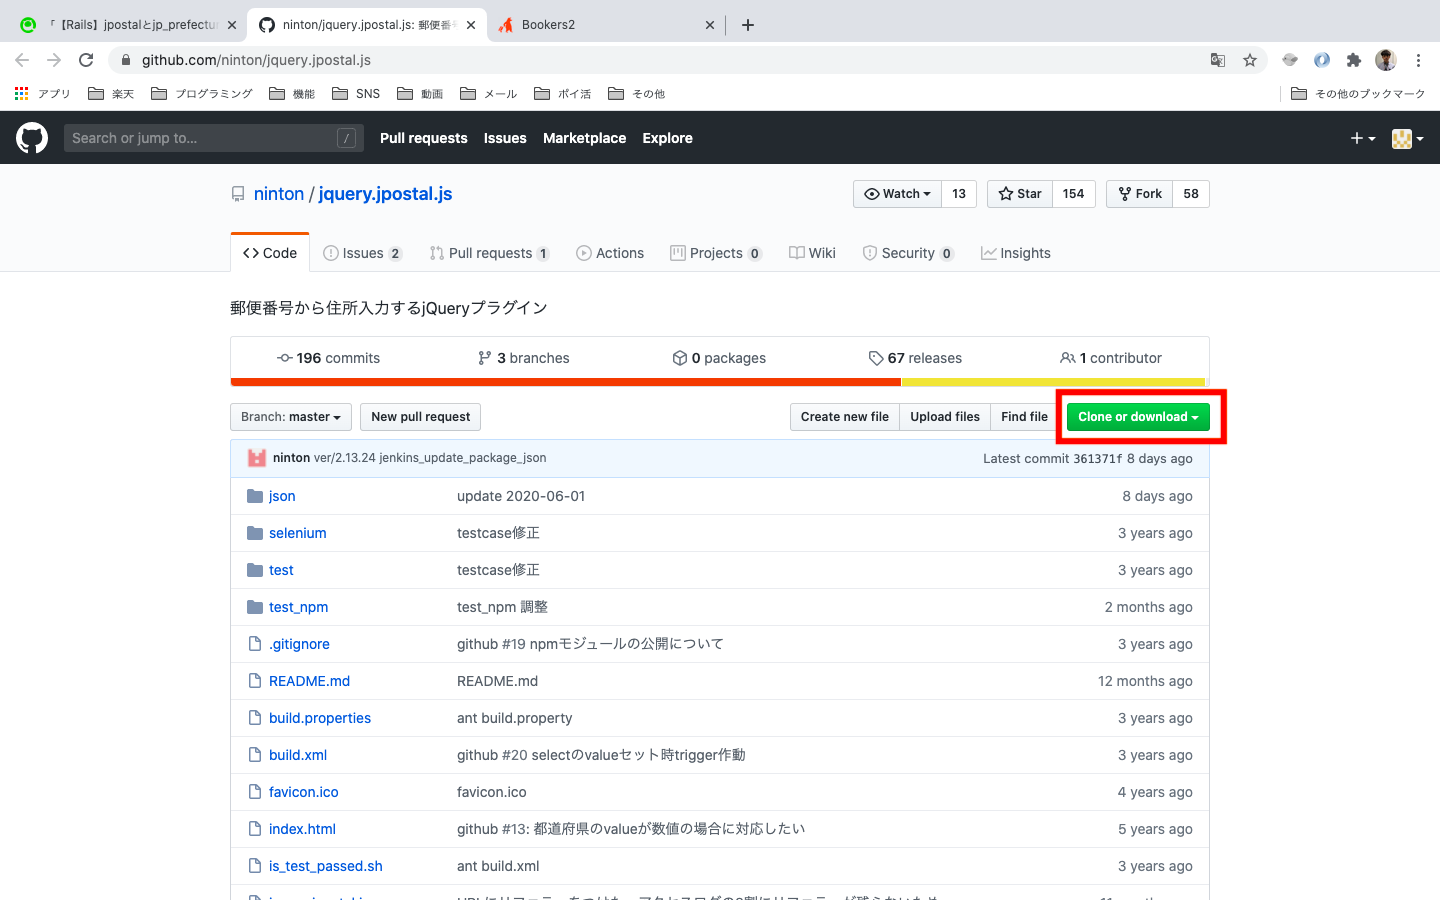Open the 58 forks count
This screenshot has height=900, width=1440.
(x=1191, y=194)
